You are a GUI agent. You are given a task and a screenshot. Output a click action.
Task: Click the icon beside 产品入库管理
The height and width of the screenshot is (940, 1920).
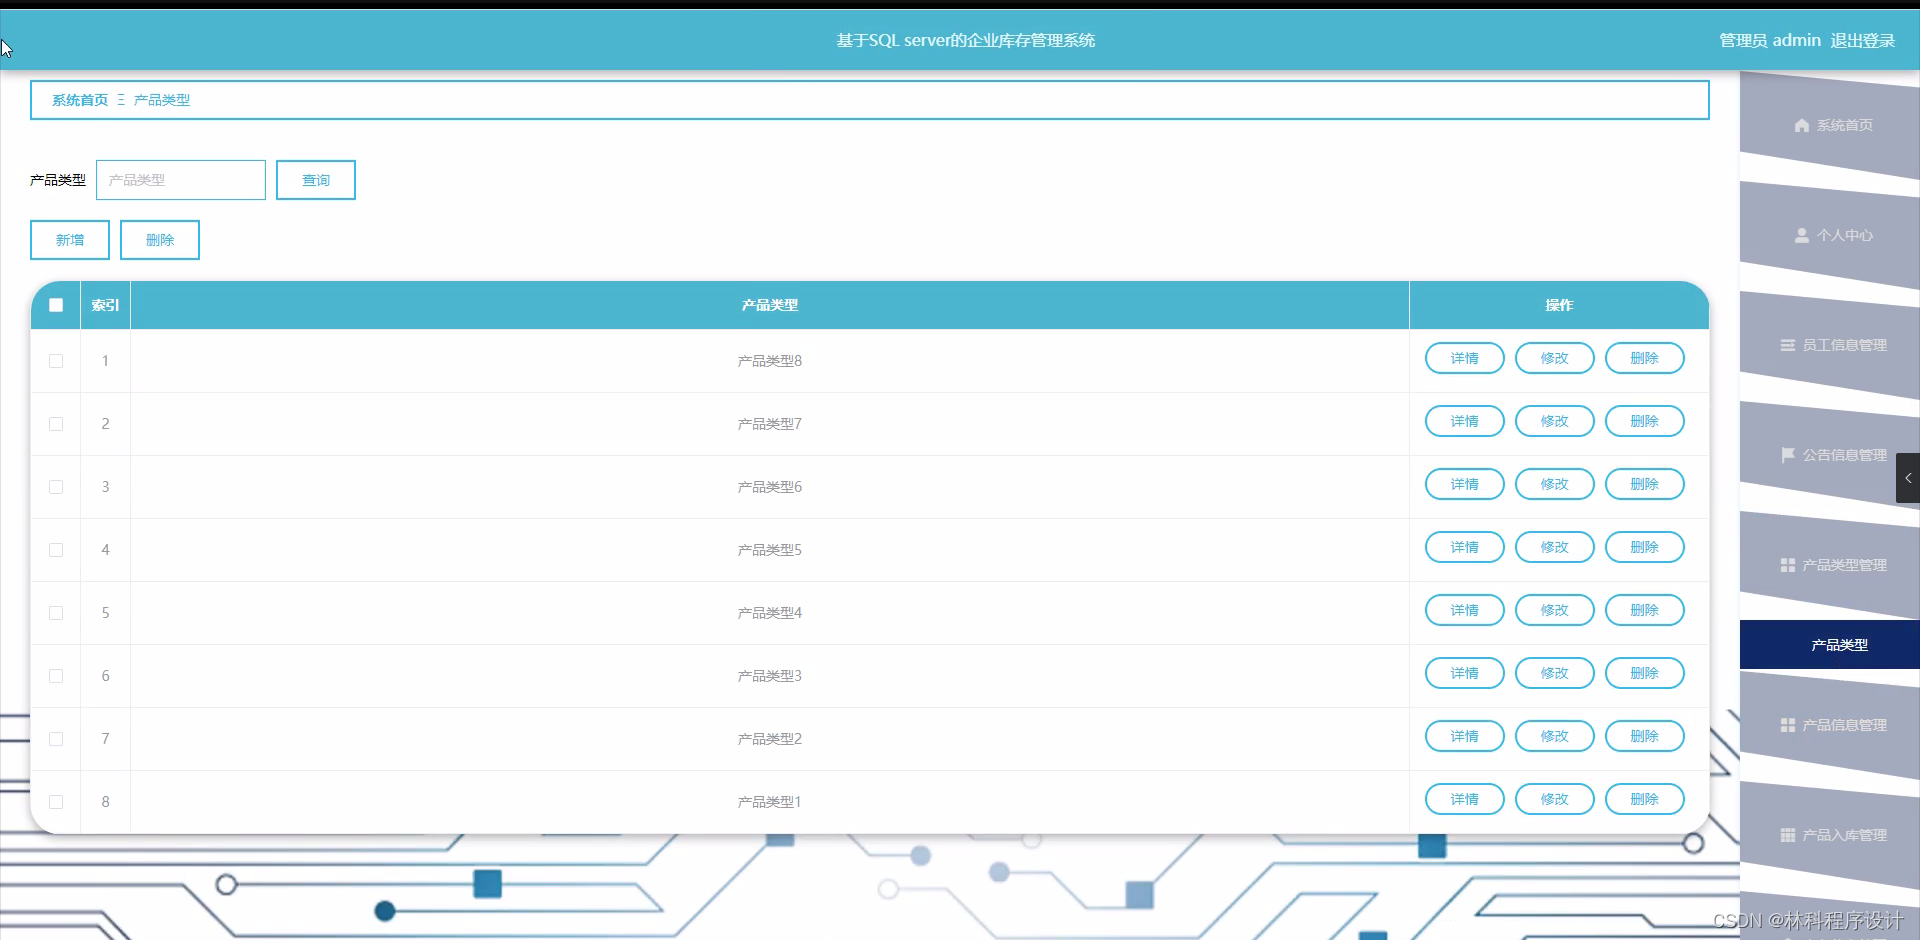pyautogui.click(x=1789, y=834)
